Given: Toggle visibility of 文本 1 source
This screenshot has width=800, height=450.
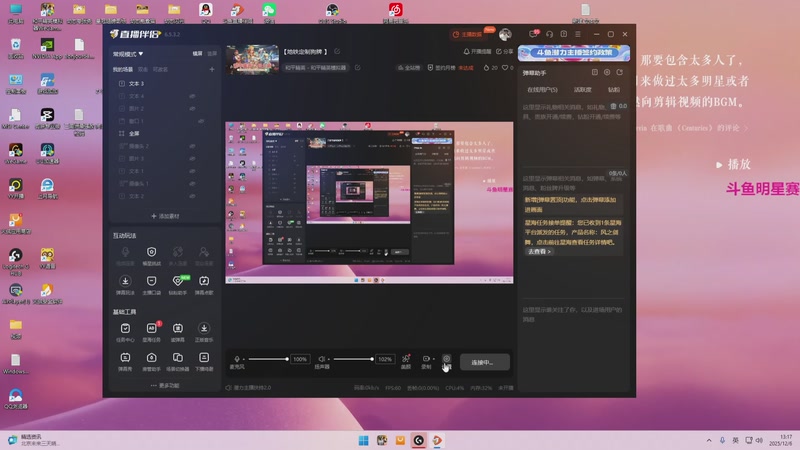Looking at the screenshot, I should click(192, 171).
